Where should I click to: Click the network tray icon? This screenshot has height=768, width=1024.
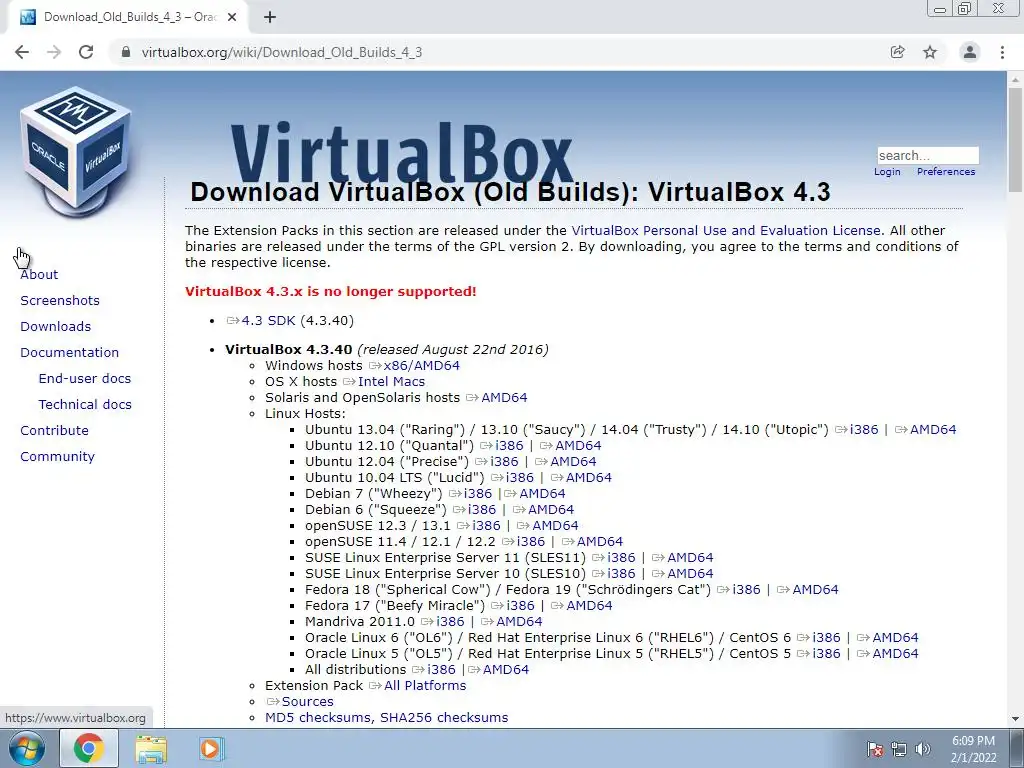click(899, 749)
